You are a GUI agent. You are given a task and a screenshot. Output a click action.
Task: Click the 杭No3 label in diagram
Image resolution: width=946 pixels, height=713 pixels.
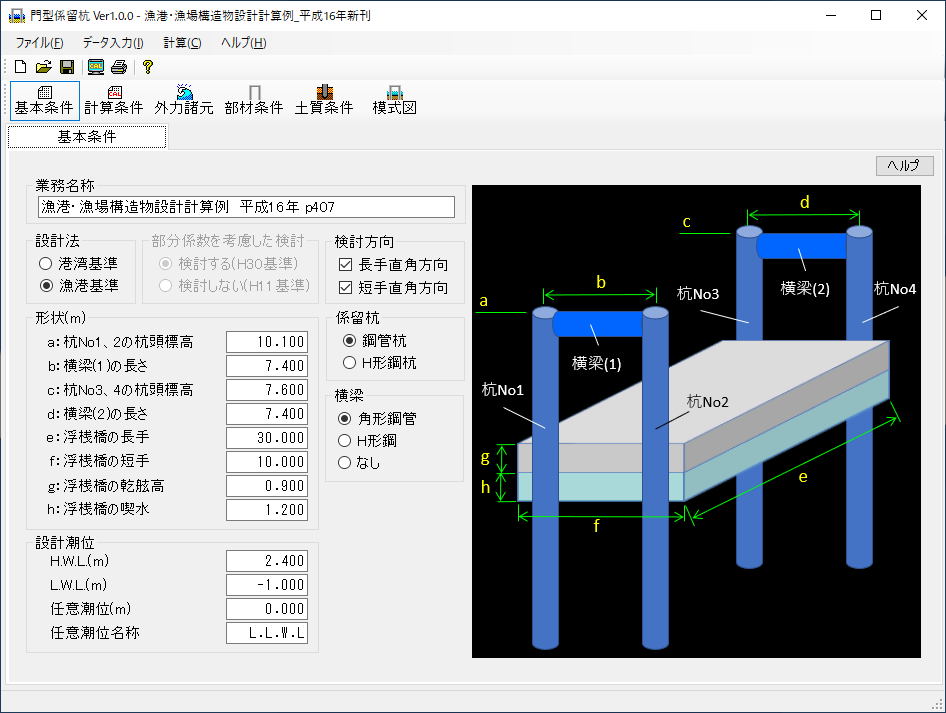[x=698, y=294]
